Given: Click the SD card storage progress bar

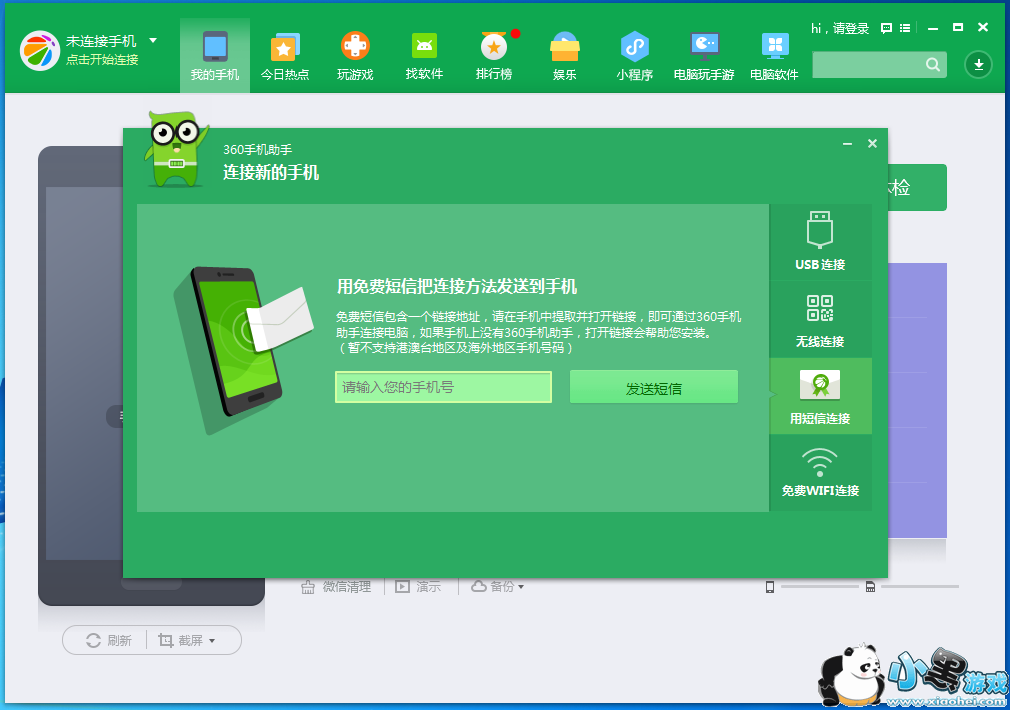Looking at the screenshot, I should (920, 587).
